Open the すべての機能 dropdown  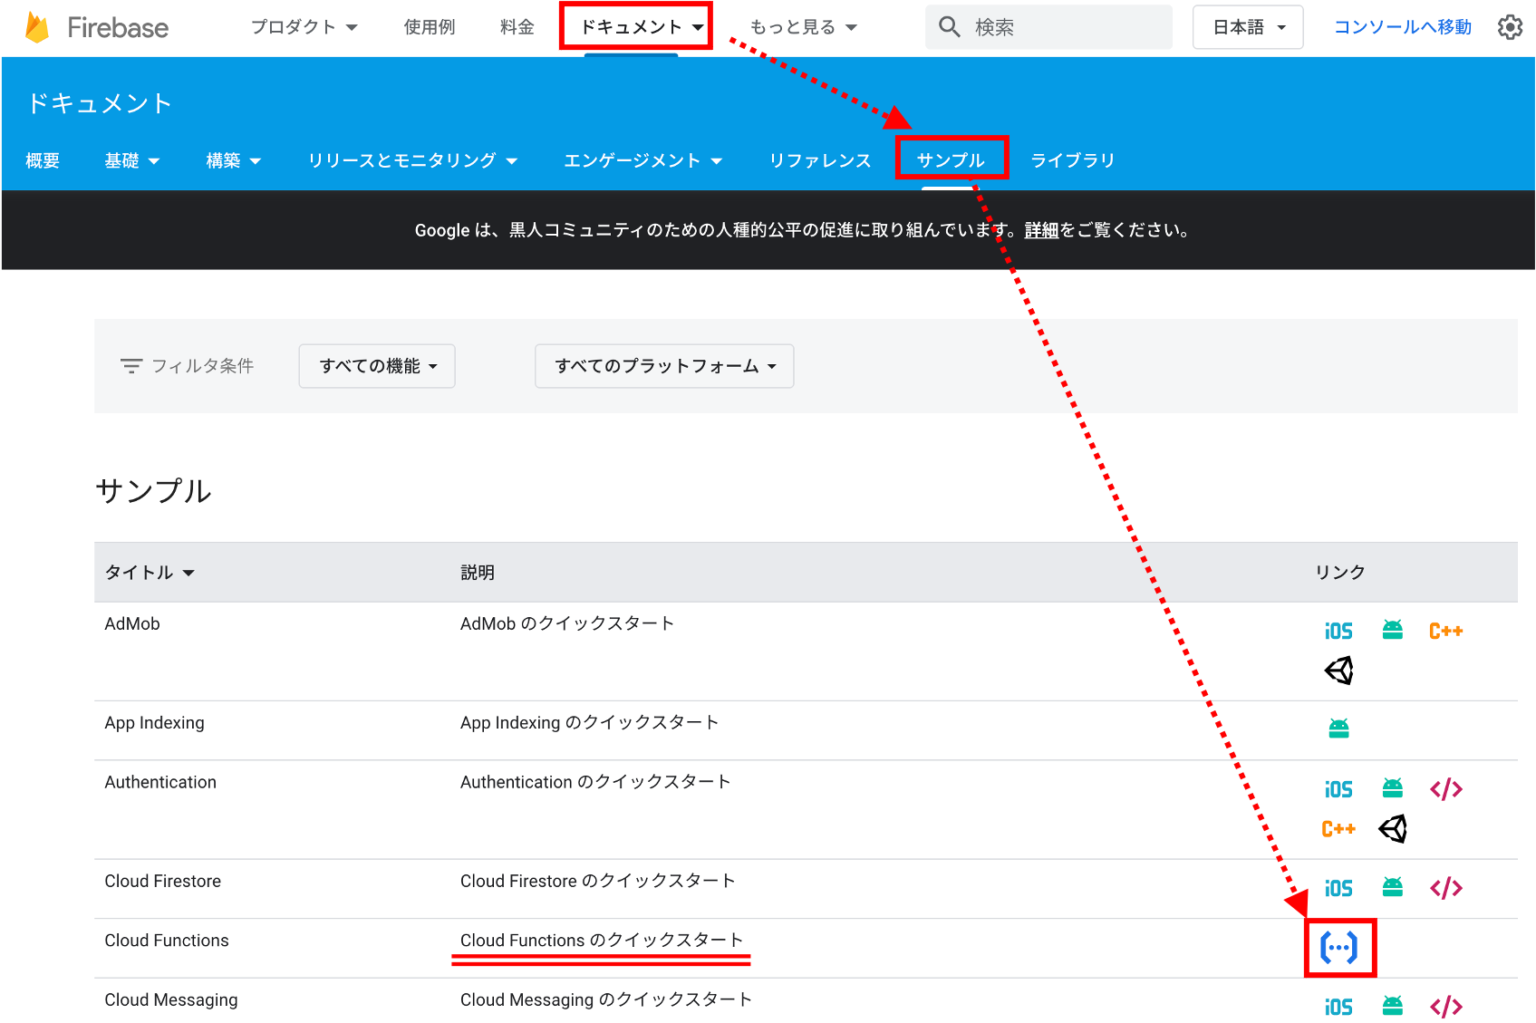377,365
